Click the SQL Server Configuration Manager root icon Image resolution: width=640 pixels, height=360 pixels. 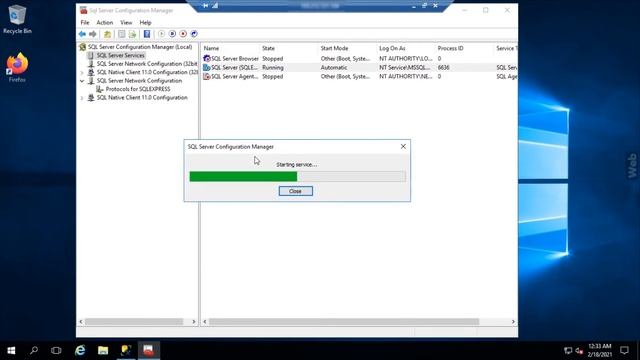click(83, 47)
